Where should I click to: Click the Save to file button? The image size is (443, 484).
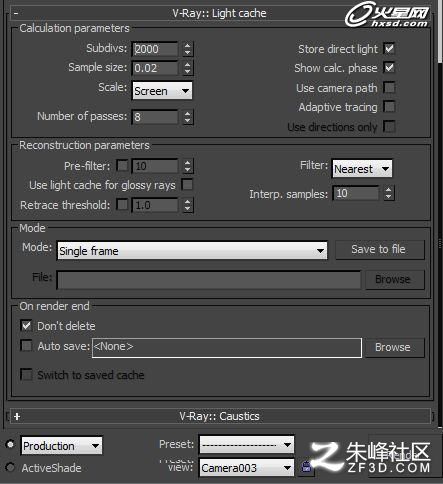point(380,249)
